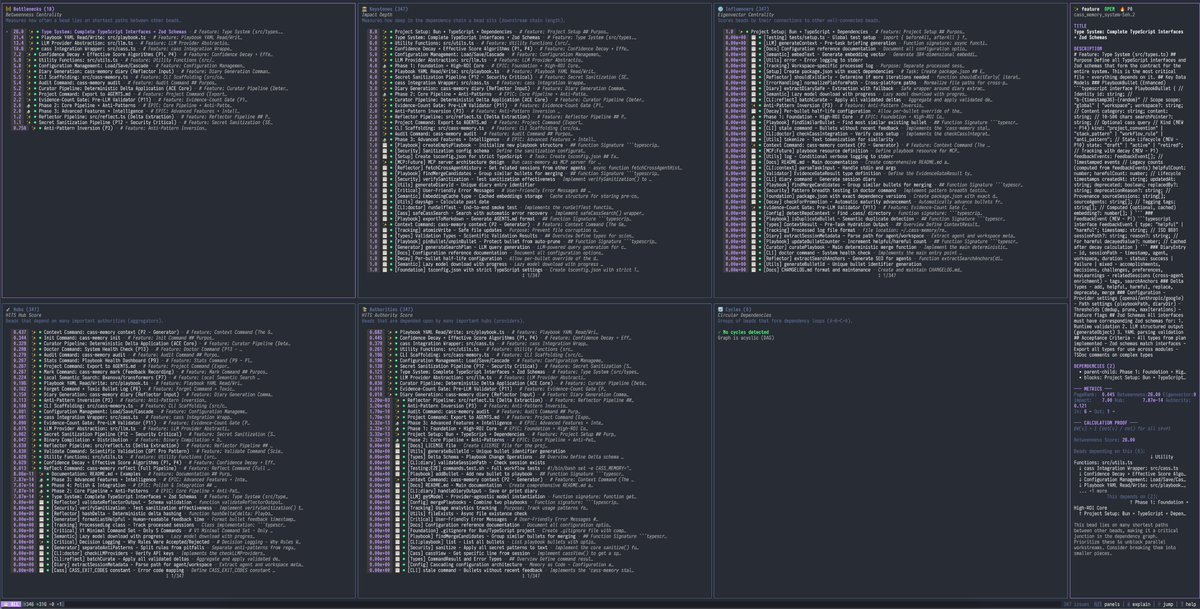Click the feature type icon in detail pane

coord(1076,9)
